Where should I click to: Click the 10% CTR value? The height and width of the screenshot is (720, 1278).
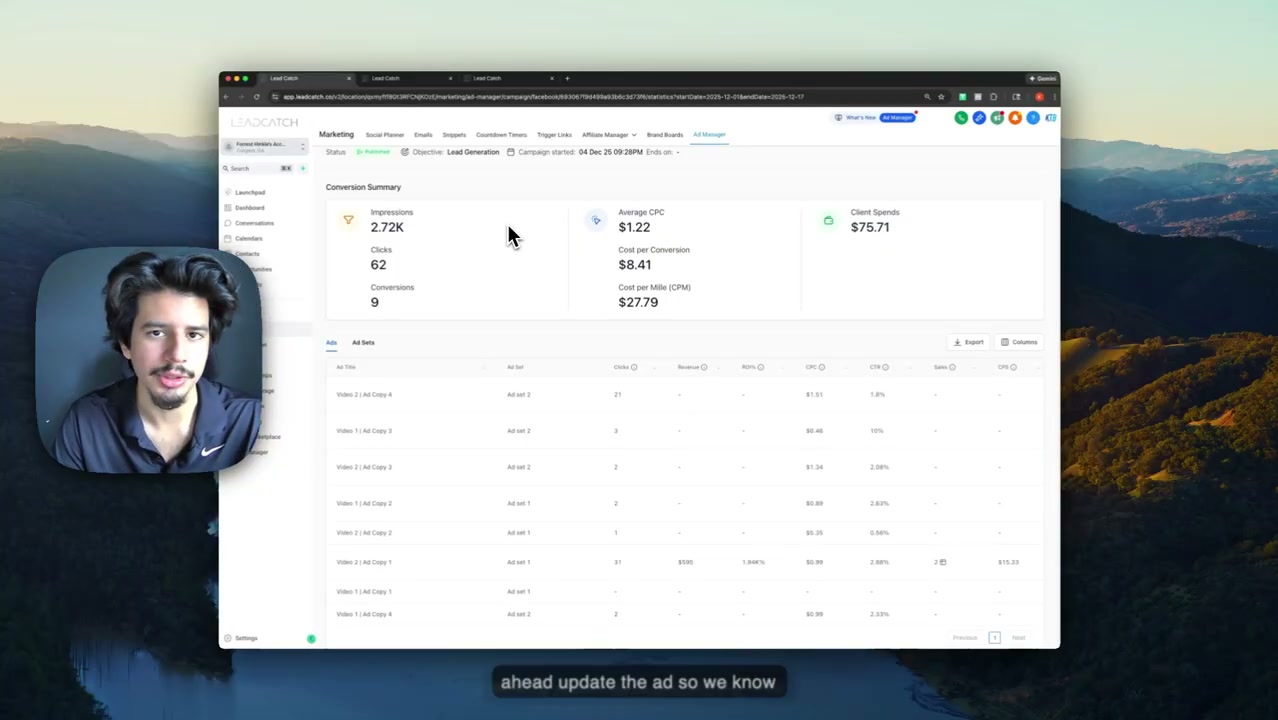tap(876, 431)
